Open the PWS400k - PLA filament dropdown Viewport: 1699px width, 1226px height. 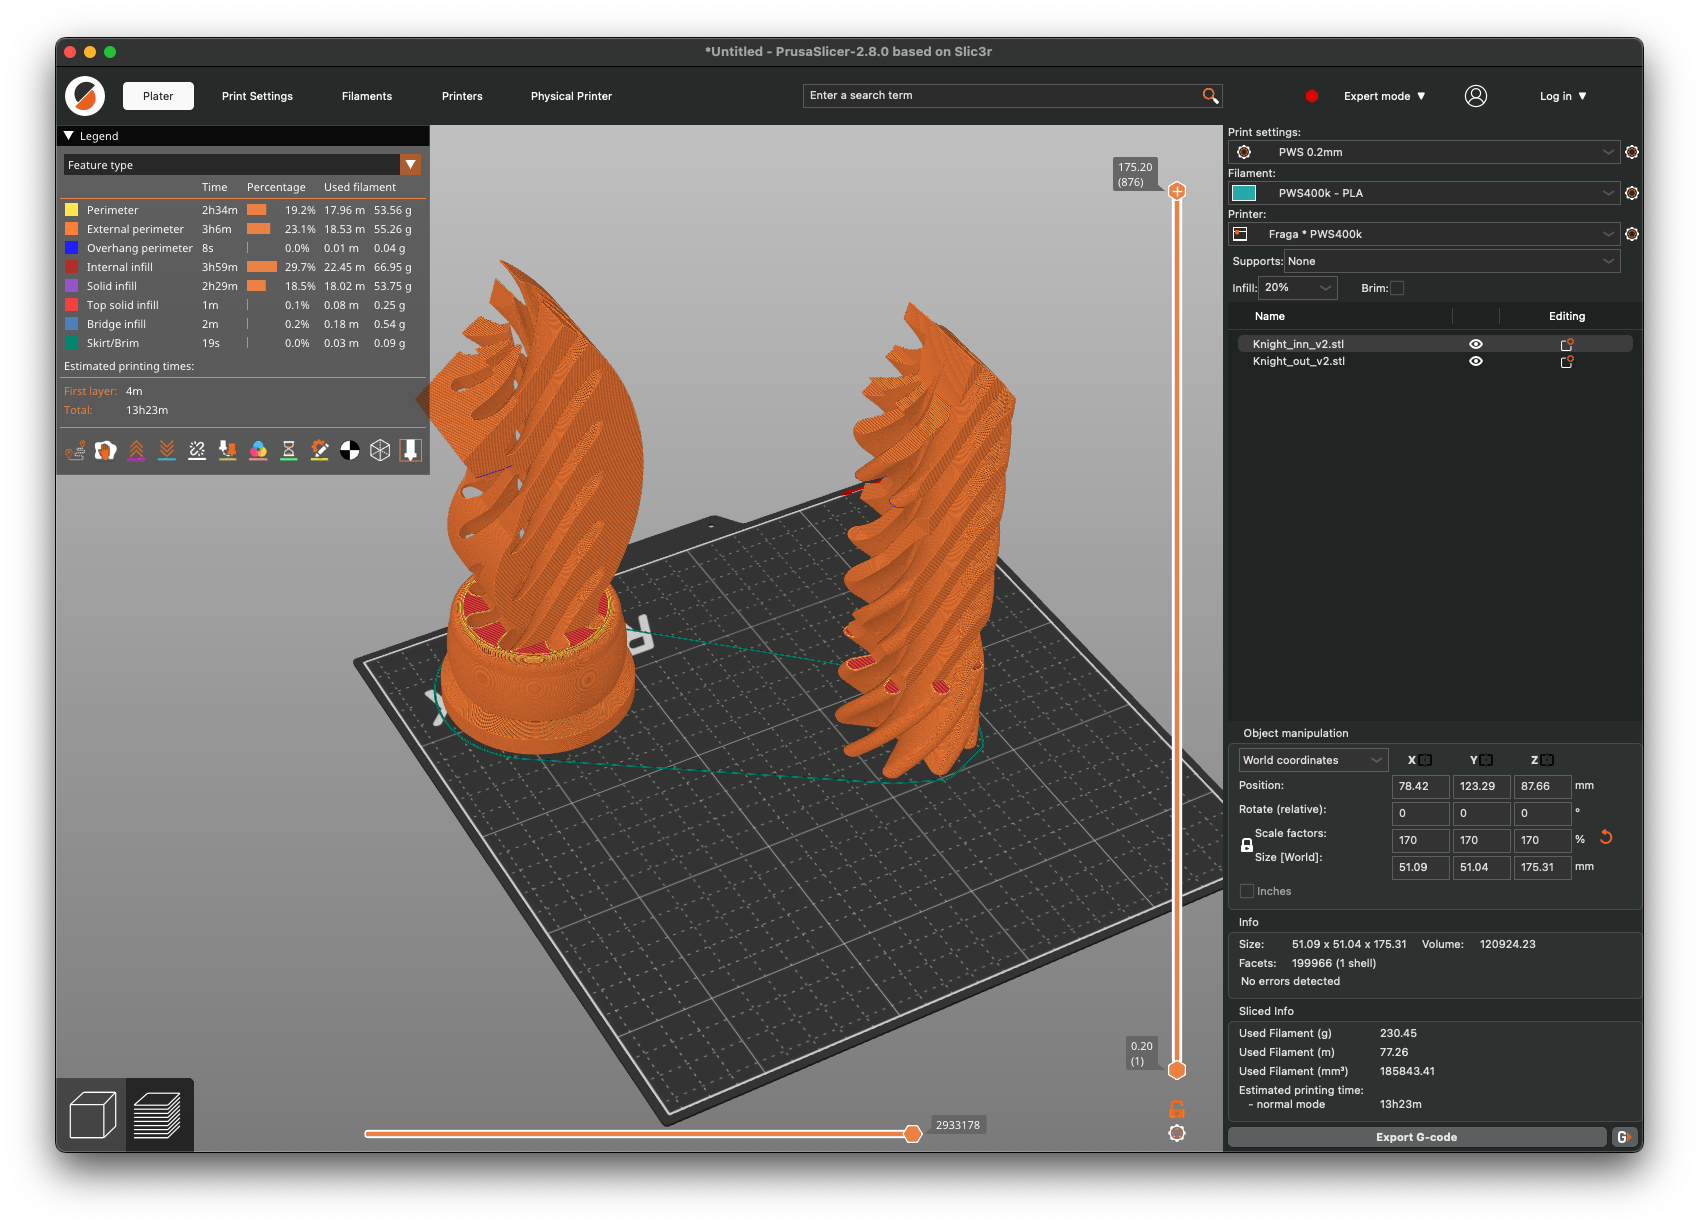pos(1424,193)
